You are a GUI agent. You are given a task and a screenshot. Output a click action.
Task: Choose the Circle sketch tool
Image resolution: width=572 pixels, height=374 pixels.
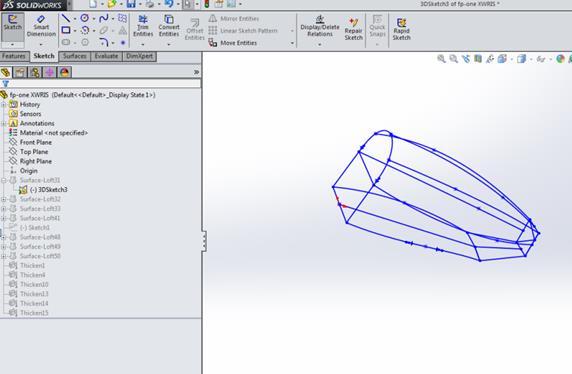click(85, 18)
